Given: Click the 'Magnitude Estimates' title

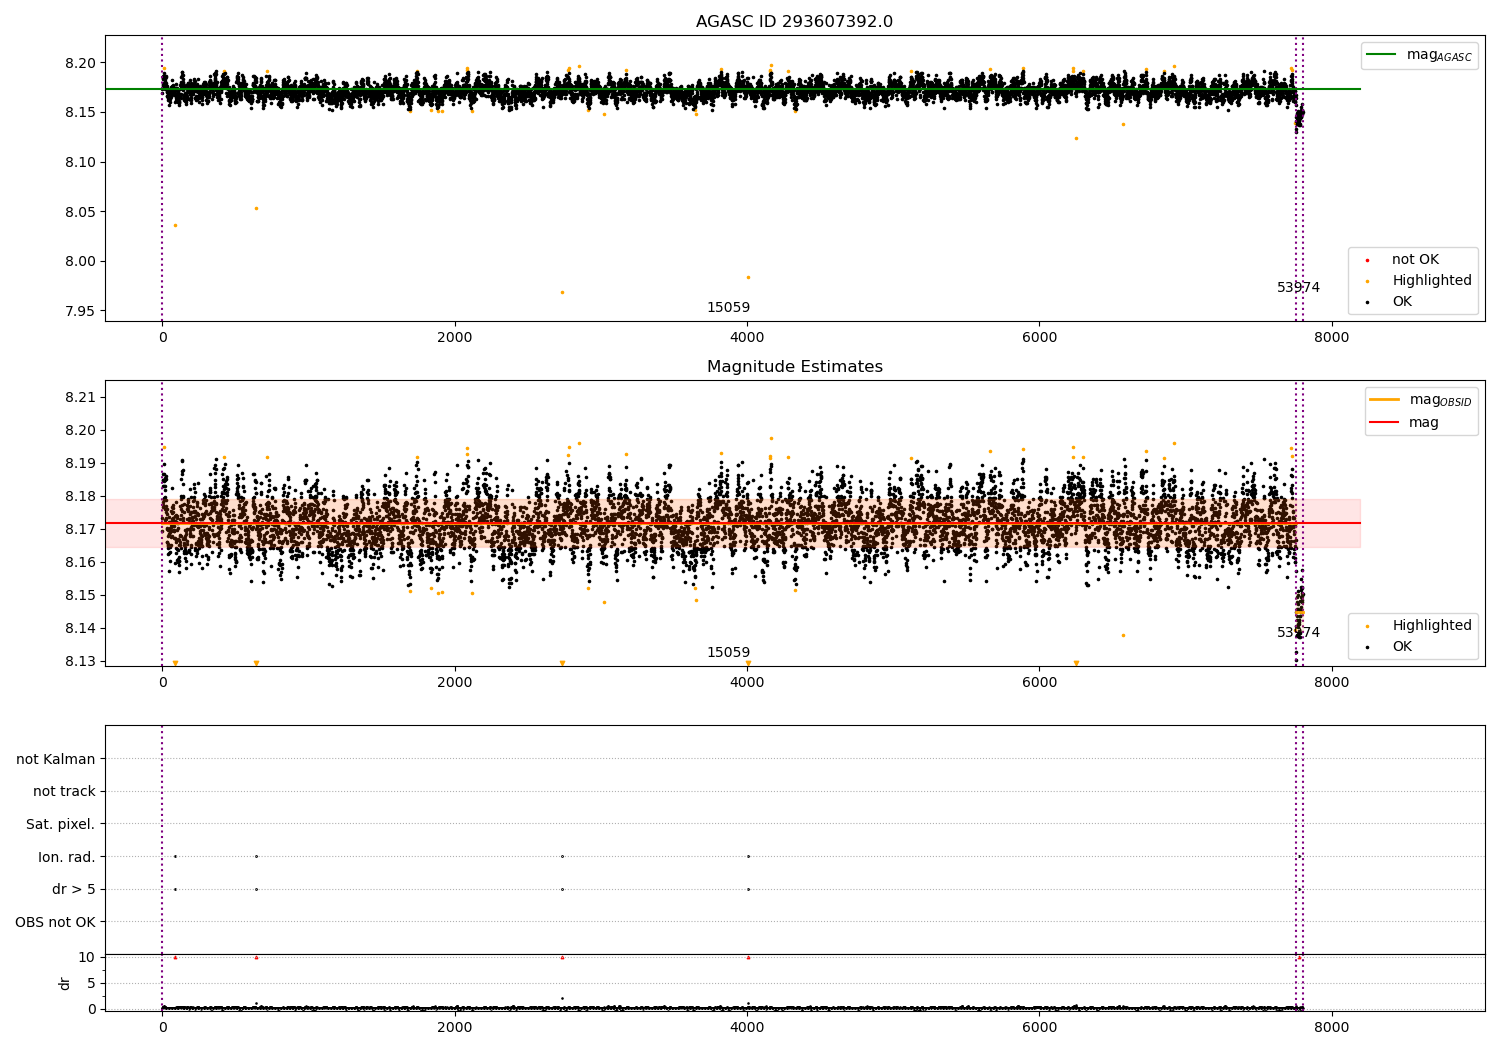Looking at the screenshot, I should click(x=794, y=367).
